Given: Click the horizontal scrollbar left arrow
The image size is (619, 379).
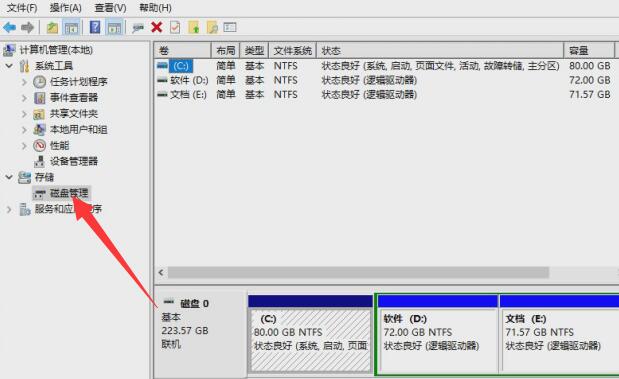Looking at the screenshot, I should [161, 272].
